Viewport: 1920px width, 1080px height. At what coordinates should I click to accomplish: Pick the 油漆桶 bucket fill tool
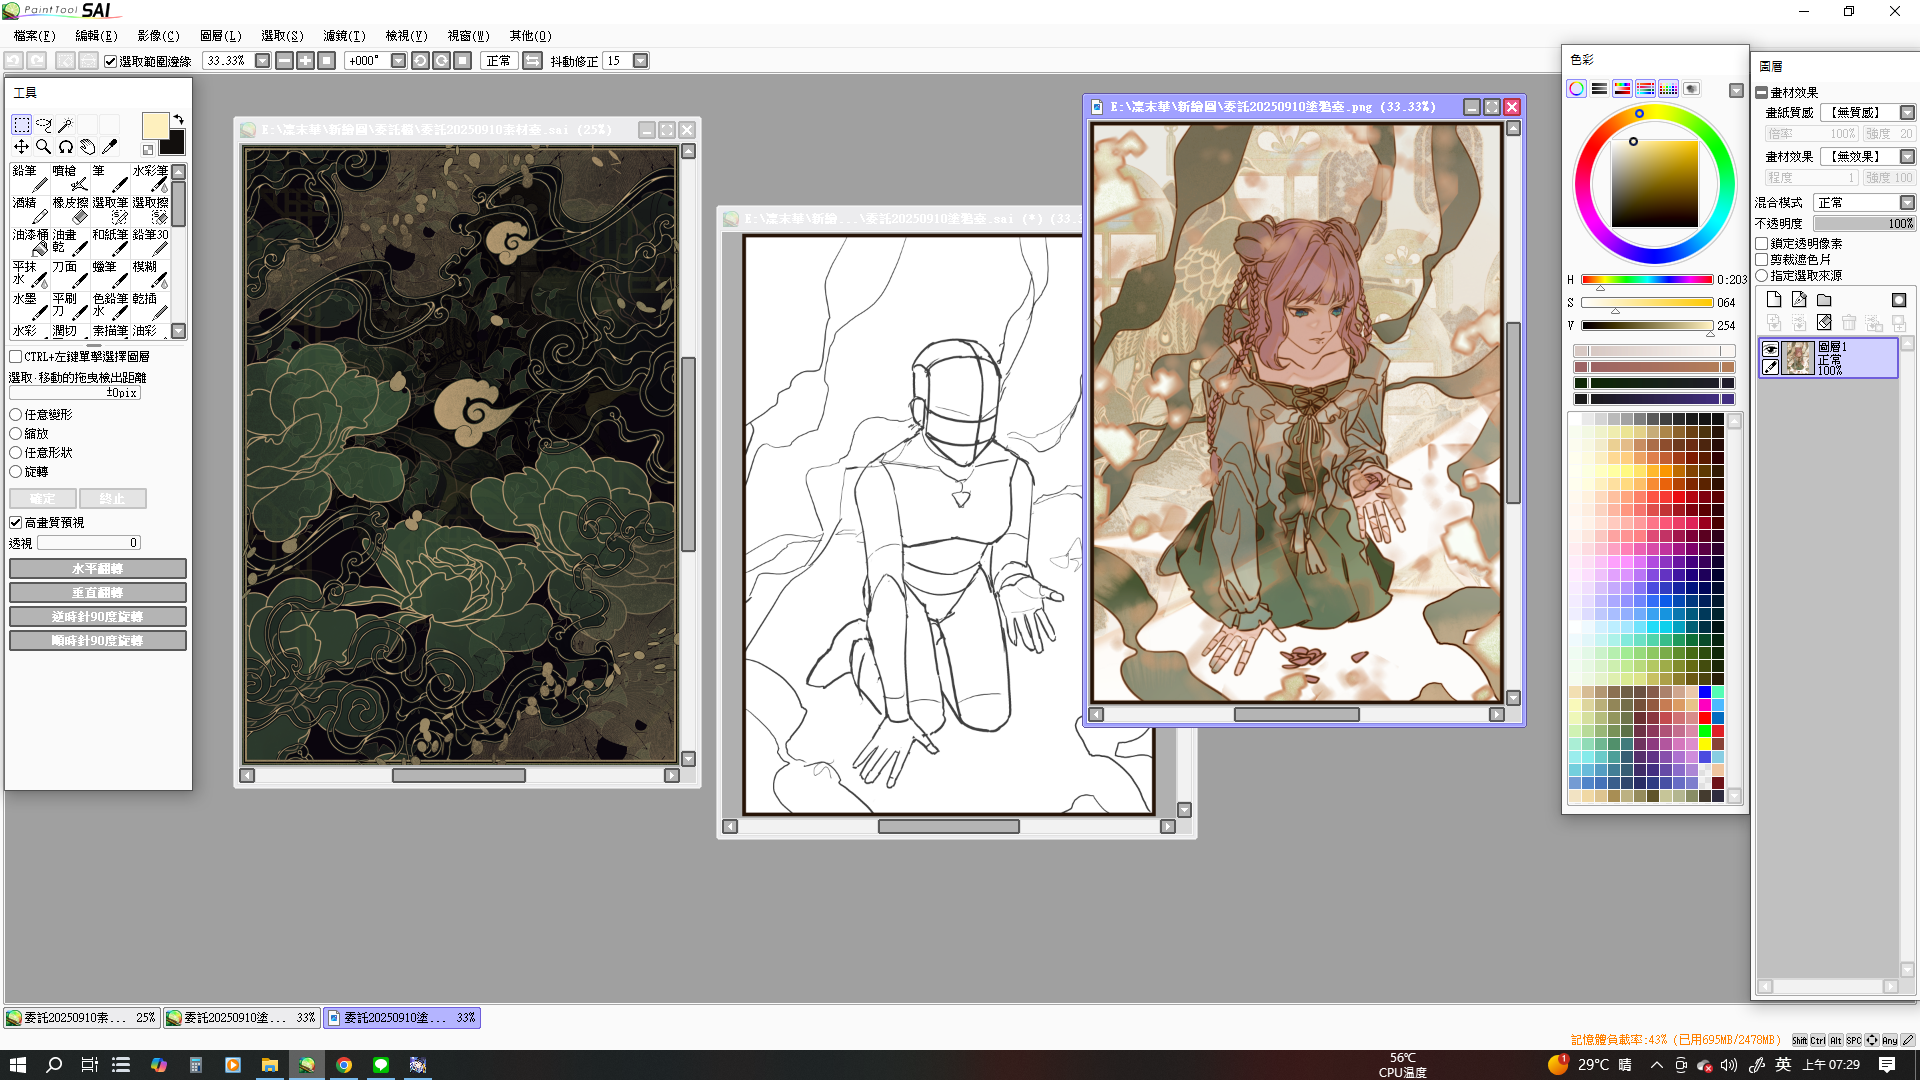pyautogui.click(x=30, y=242)
